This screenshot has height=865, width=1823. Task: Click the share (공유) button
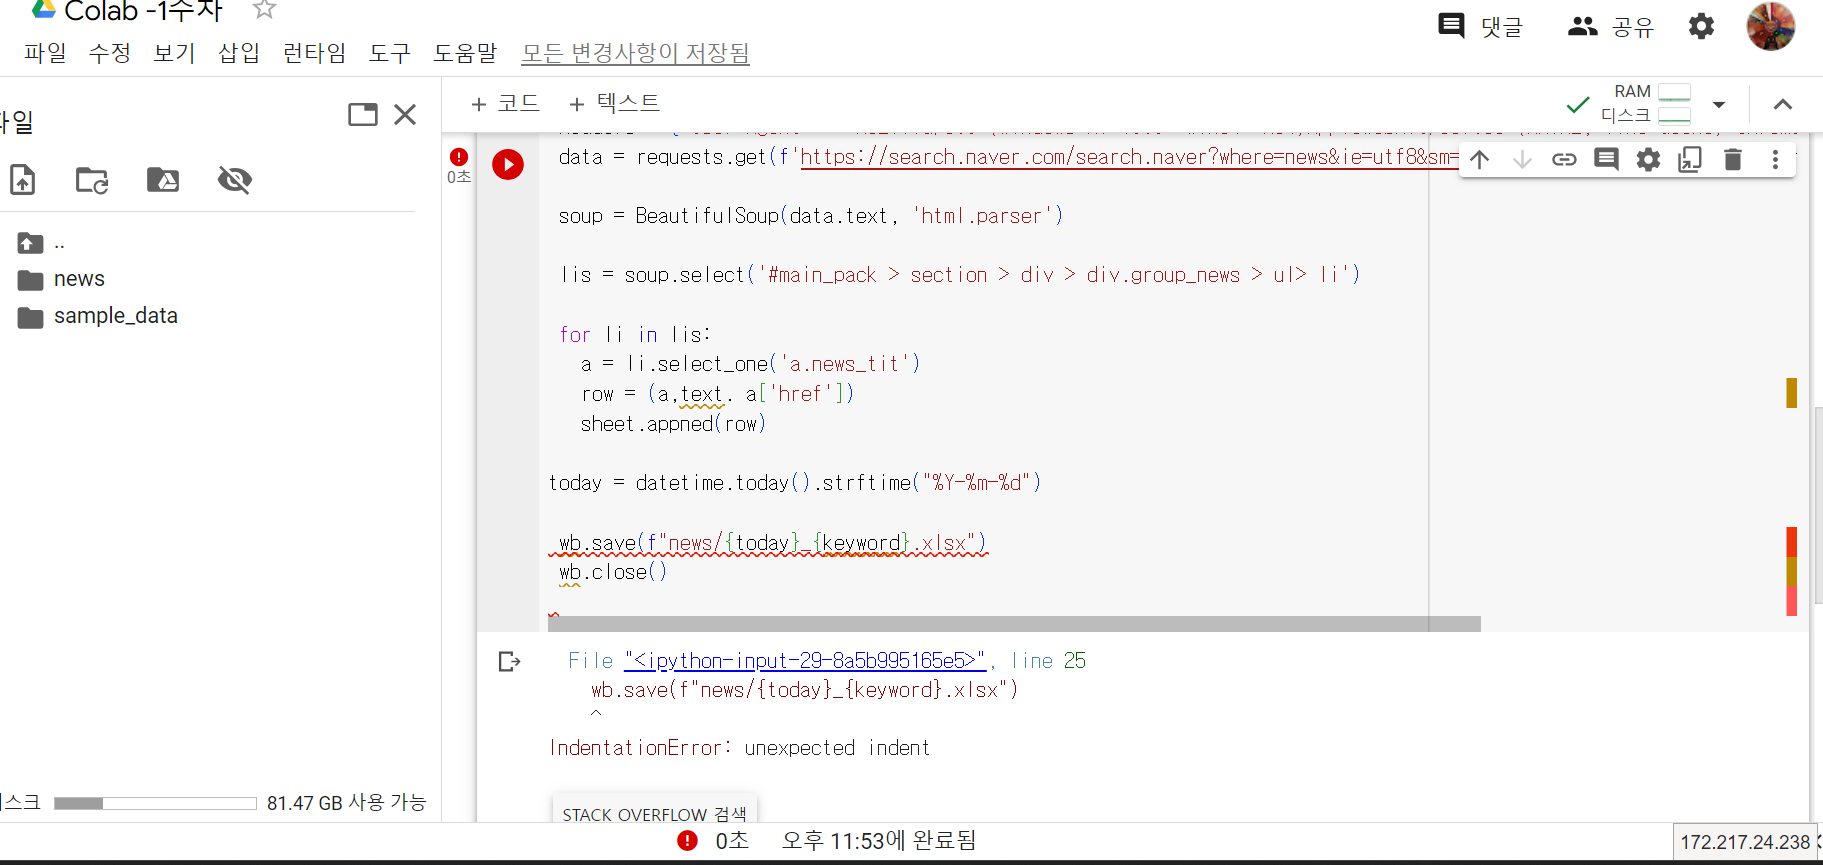[1611, 26]
